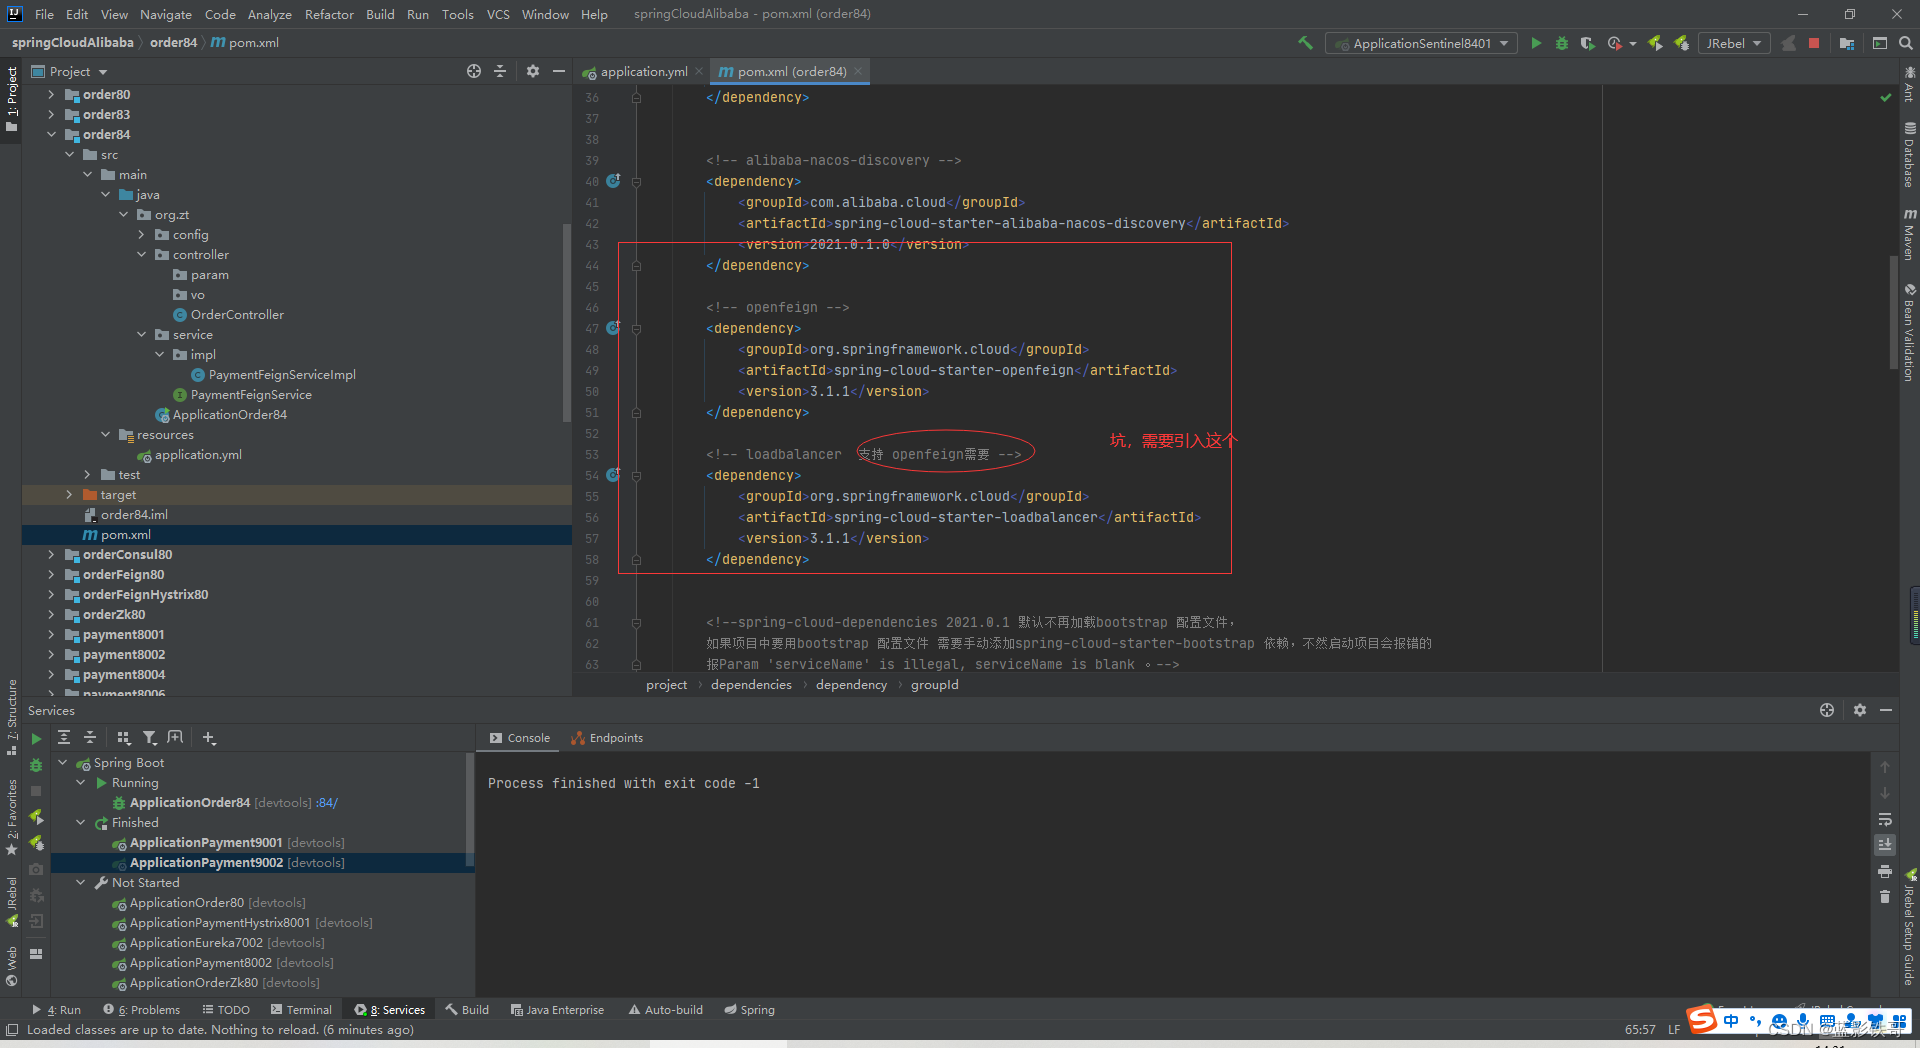Select OrderController in the project tree
Viewport: 1920px width, 1048px height.
click(237, 314)
